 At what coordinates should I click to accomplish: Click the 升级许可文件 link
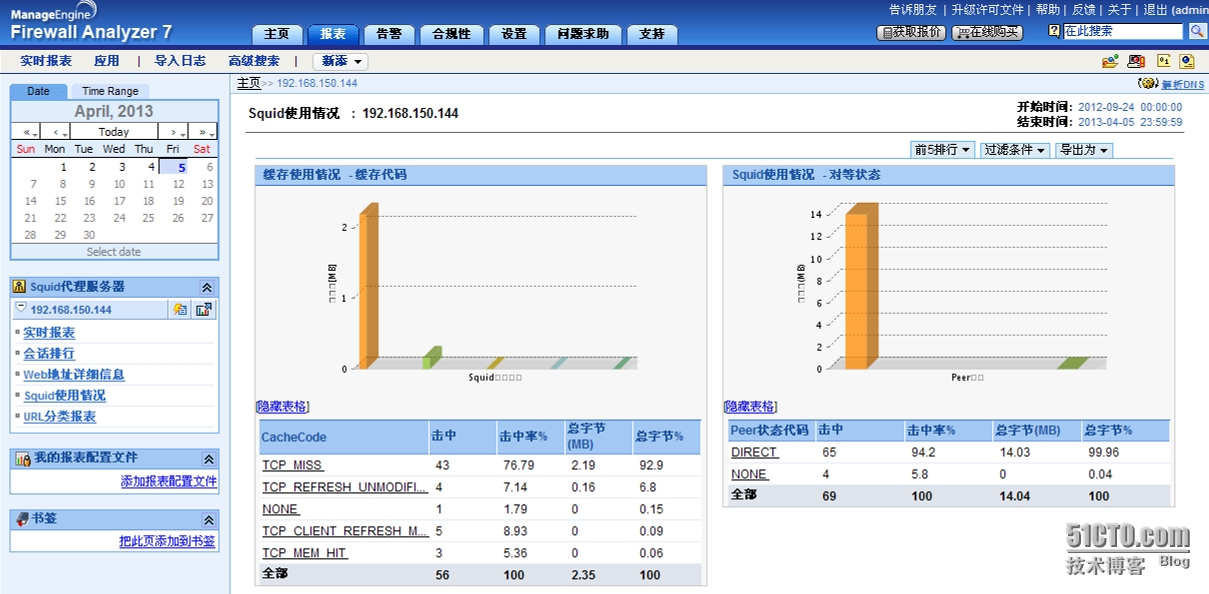coord(987,9)
